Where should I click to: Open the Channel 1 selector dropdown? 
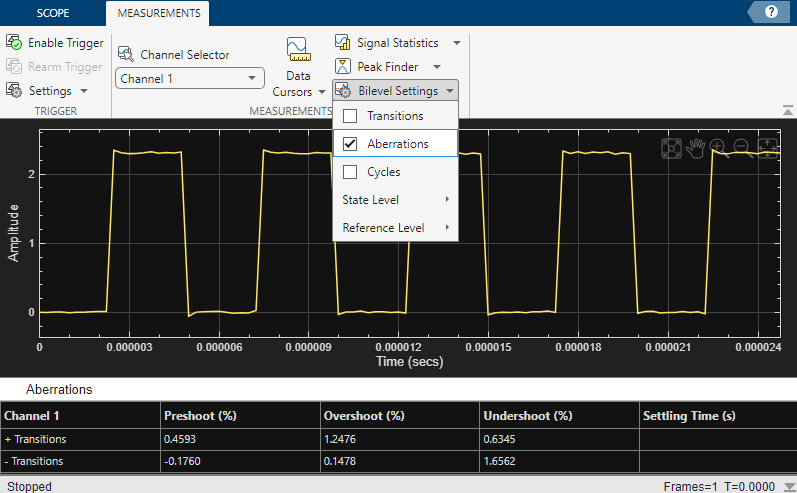190,78
